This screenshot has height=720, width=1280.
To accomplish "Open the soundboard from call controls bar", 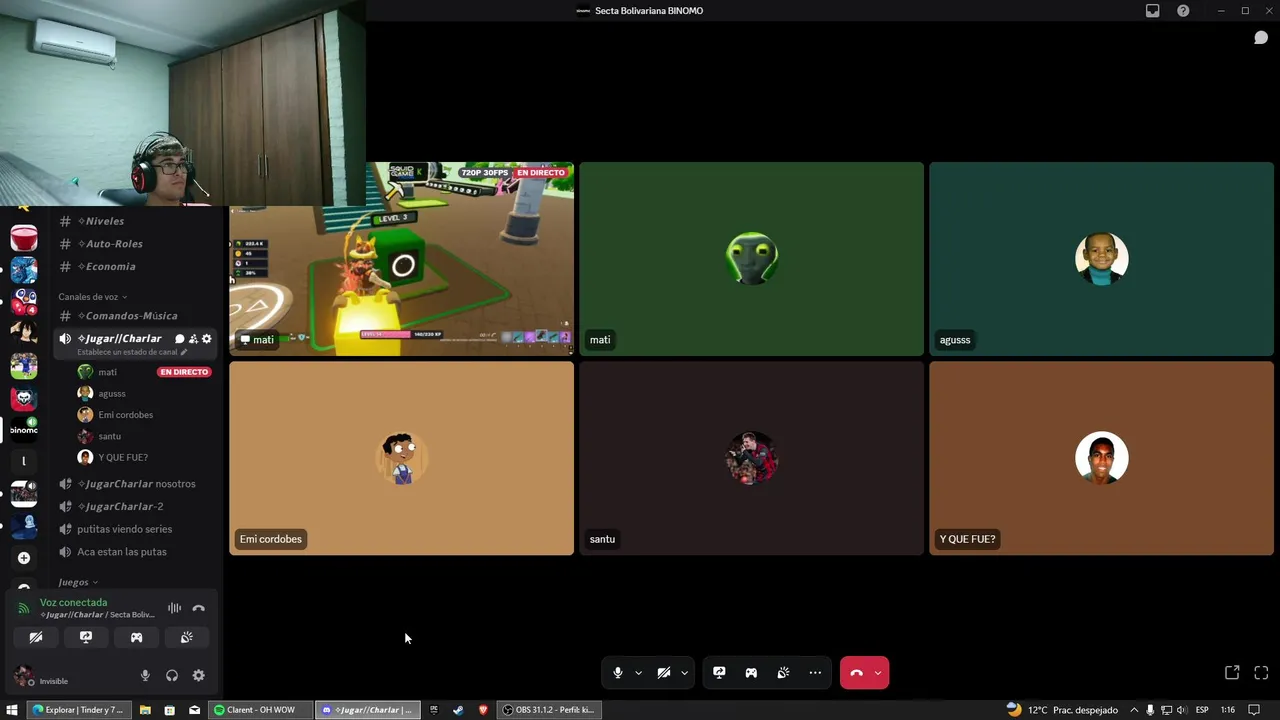I will coord(783,673).
